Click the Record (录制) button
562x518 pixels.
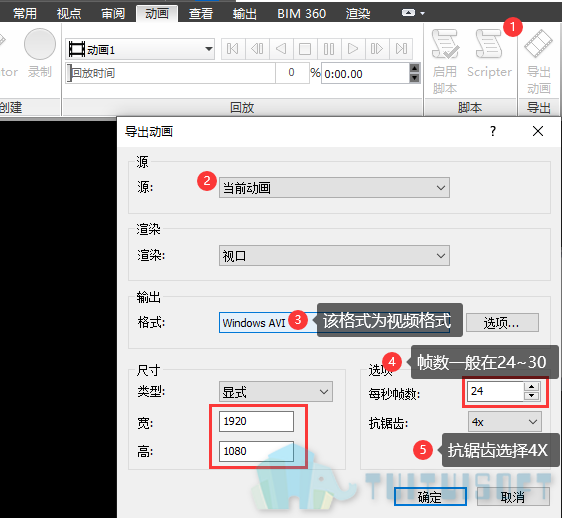point(40,53)
